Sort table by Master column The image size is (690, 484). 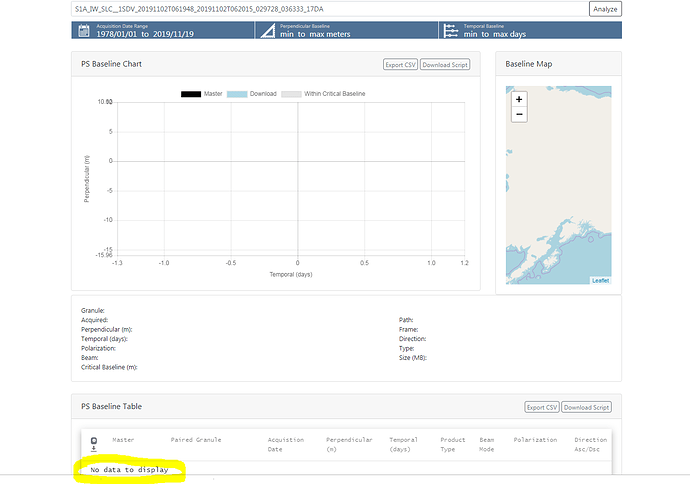pos(123,440)
